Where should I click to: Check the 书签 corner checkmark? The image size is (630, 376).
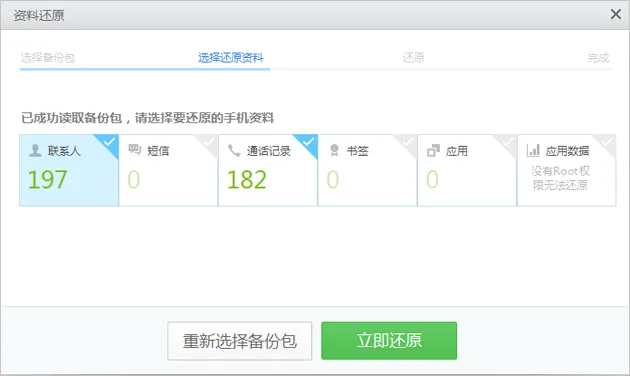tap(408, 142)
